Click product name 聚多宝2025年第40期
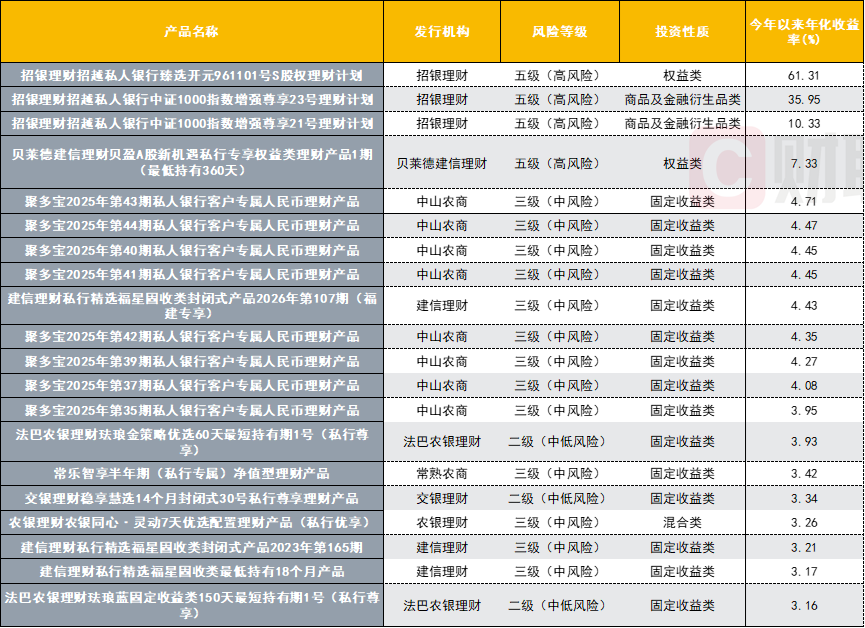865x628 pixels. point(191,251)
